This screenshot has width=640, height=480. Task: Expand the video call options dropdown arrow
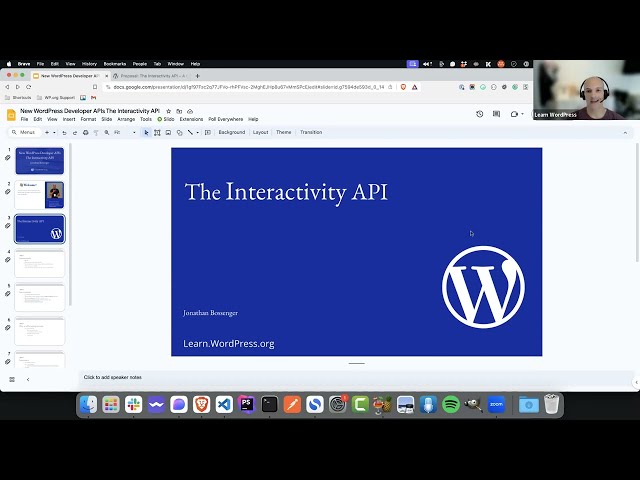(x=522, y=114)
